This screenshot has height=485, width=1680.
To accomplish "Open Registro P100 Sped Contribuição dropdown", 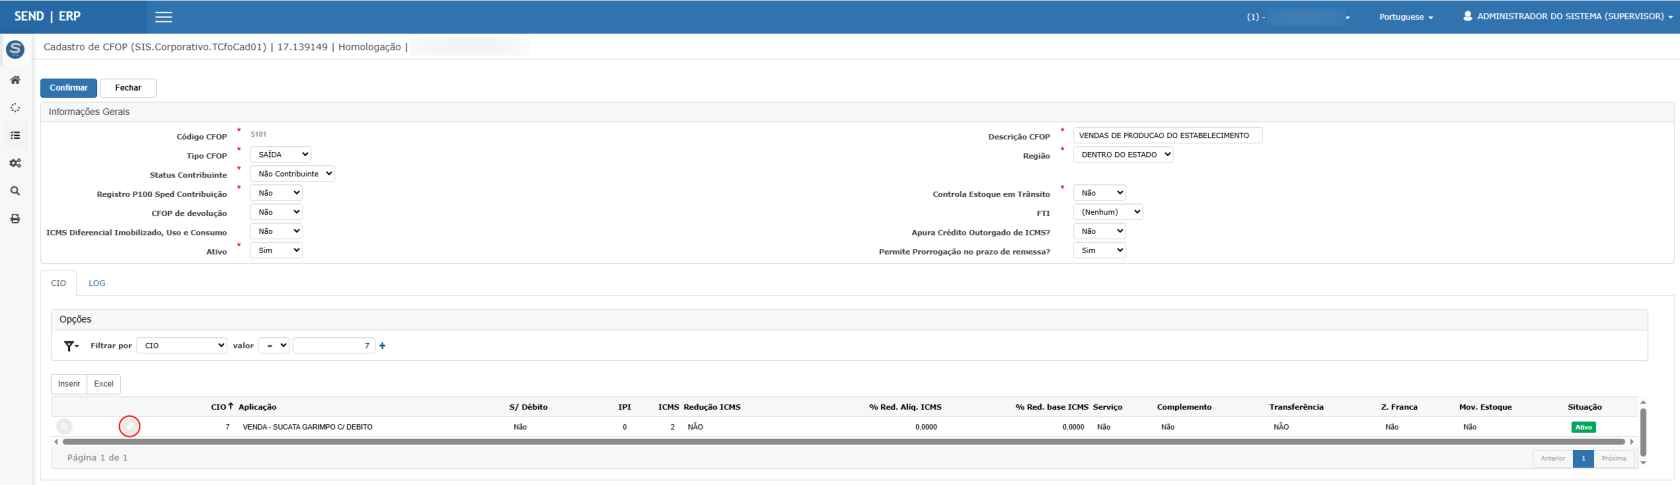I will tap(276, 193).
